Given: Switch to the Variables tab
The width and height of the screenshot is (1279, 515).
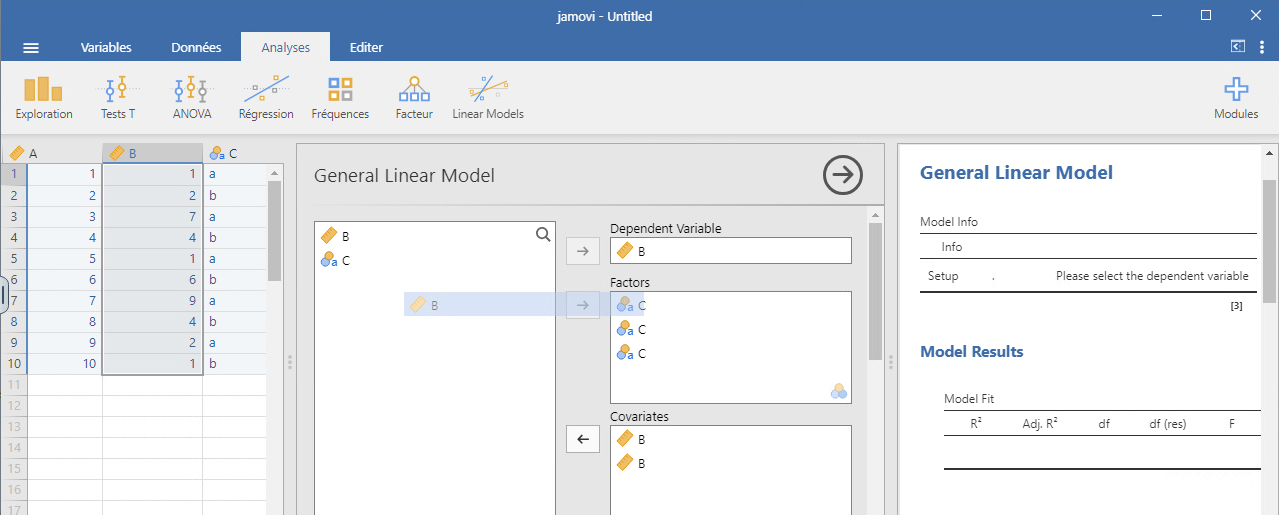Looking at the screenshot, I should [106, 47].
